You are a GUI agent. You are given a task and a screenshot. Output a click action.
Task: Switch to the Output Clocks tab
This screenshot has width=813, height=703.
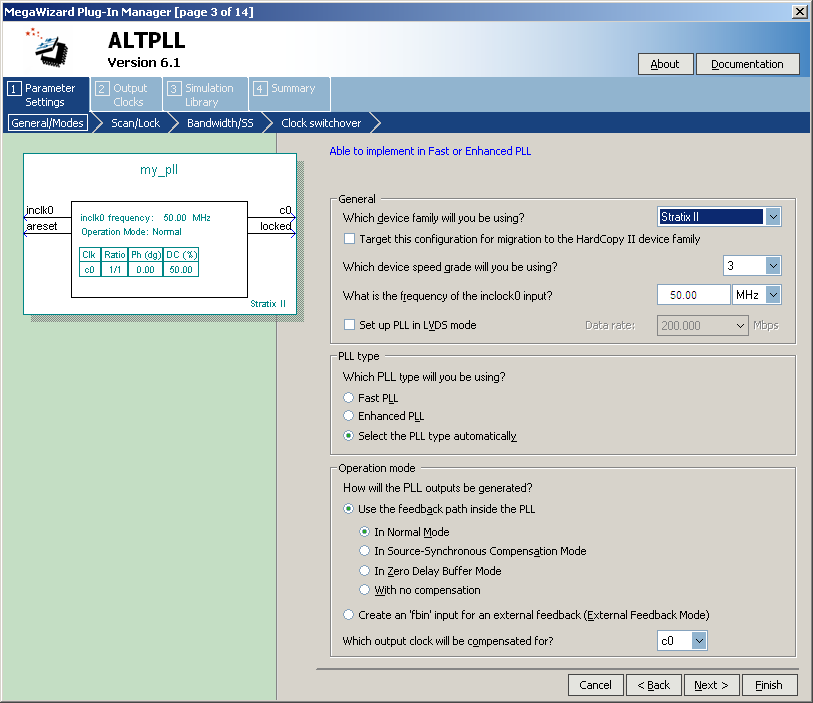point(127,94)
